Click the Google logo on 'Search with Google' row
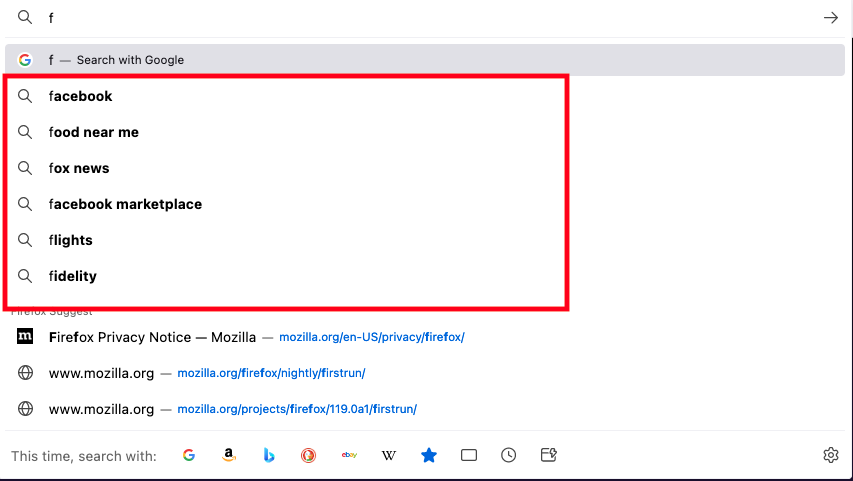The image size is (853, 481). 25,60
